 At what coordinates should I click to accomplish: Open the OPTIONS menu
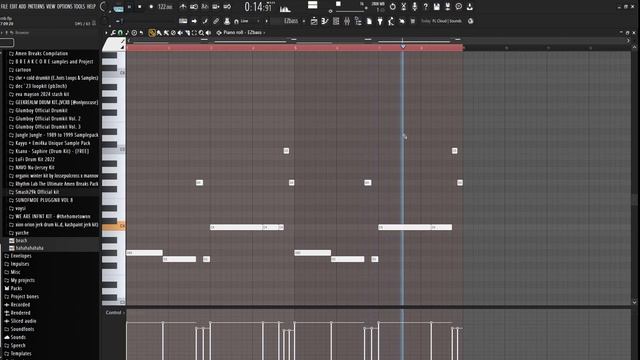click(64, 6)
